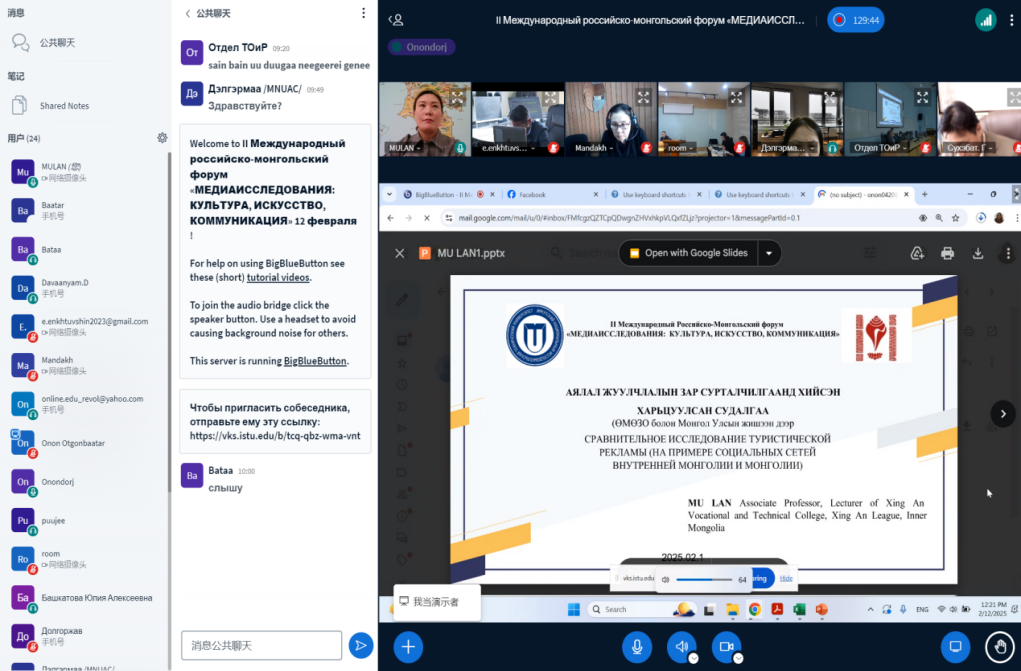
Task: Toggle webcam sharing button
Action: click(x=726, y=647)
